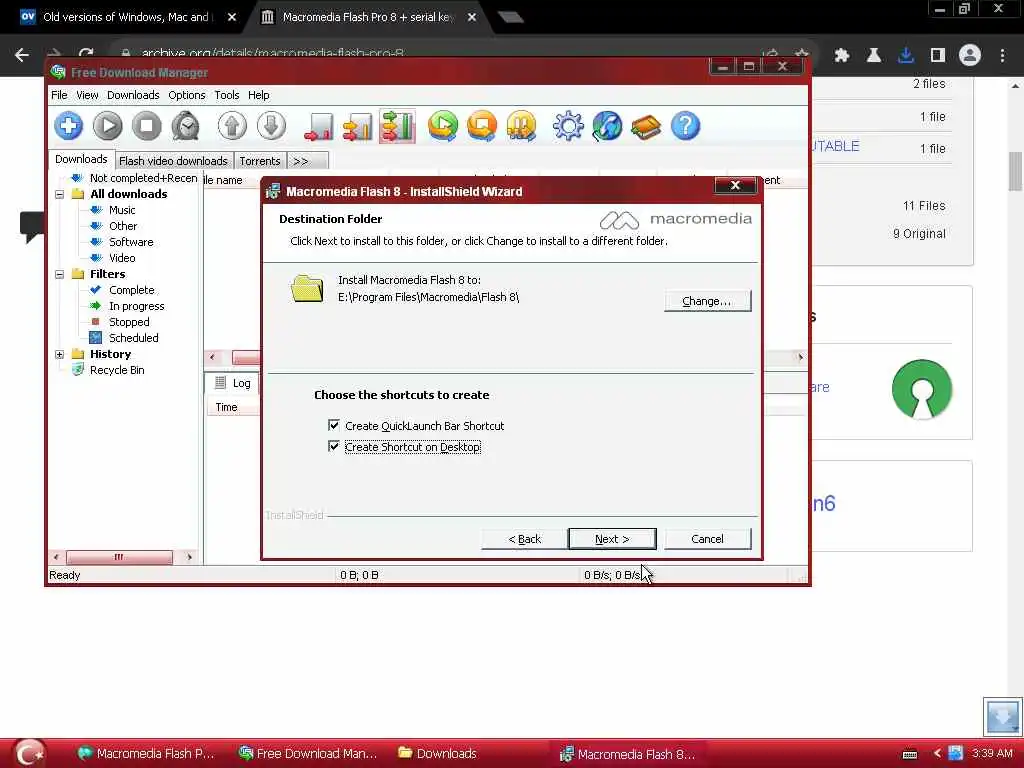Uncheck Create Shortcut on Desktop
The height and width of the screenshot is (768, 1024).
[334, 446]
